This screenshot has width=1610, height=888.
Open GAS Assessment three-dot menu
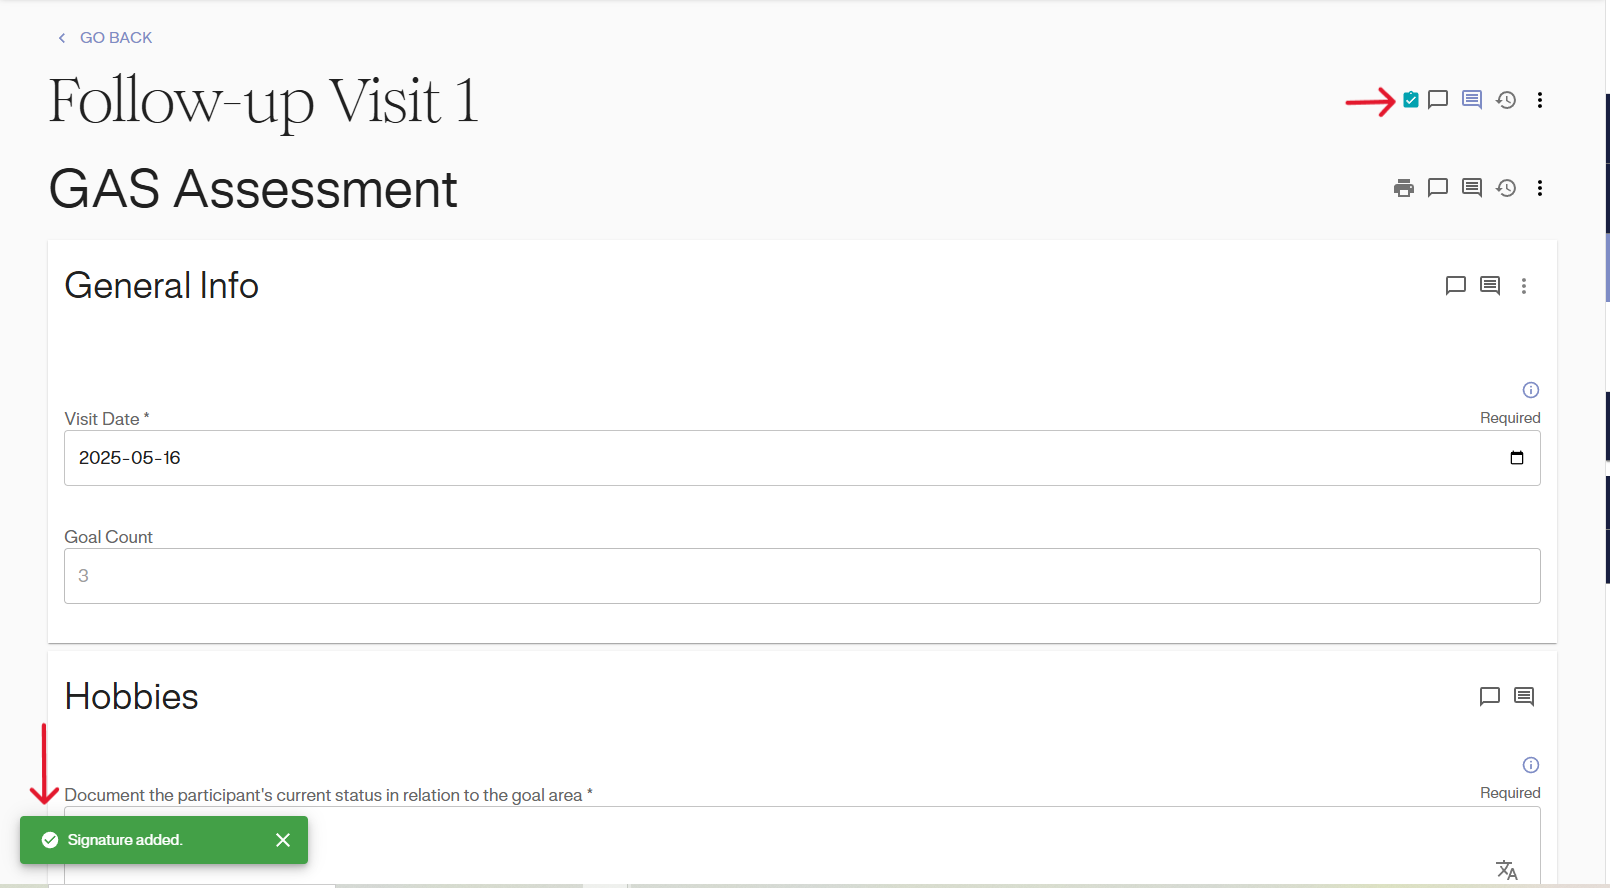(1540, 188)
